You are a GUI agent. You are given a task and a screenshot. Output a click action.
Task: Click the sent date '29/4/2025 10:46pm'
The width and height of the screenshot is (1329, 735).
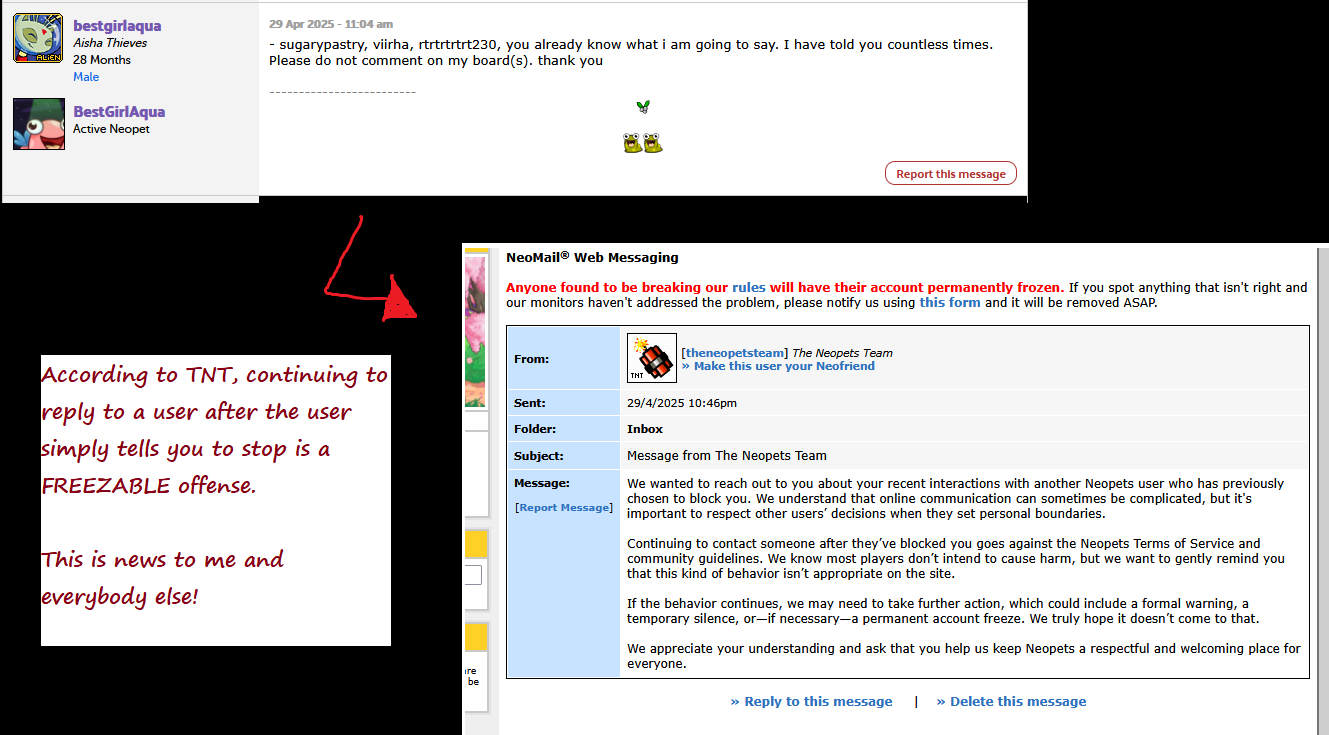pyautogui.click(x=682, y=403)
